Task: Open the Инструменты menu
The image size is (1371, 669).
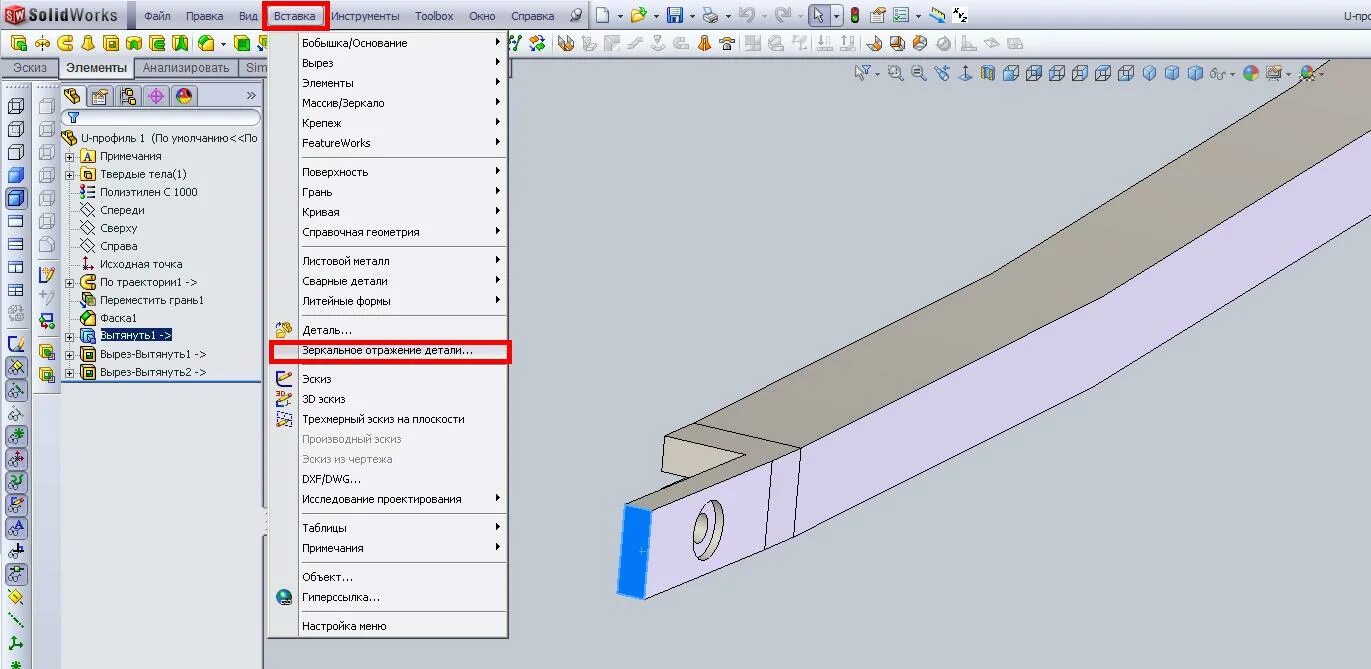Action: 365,16
